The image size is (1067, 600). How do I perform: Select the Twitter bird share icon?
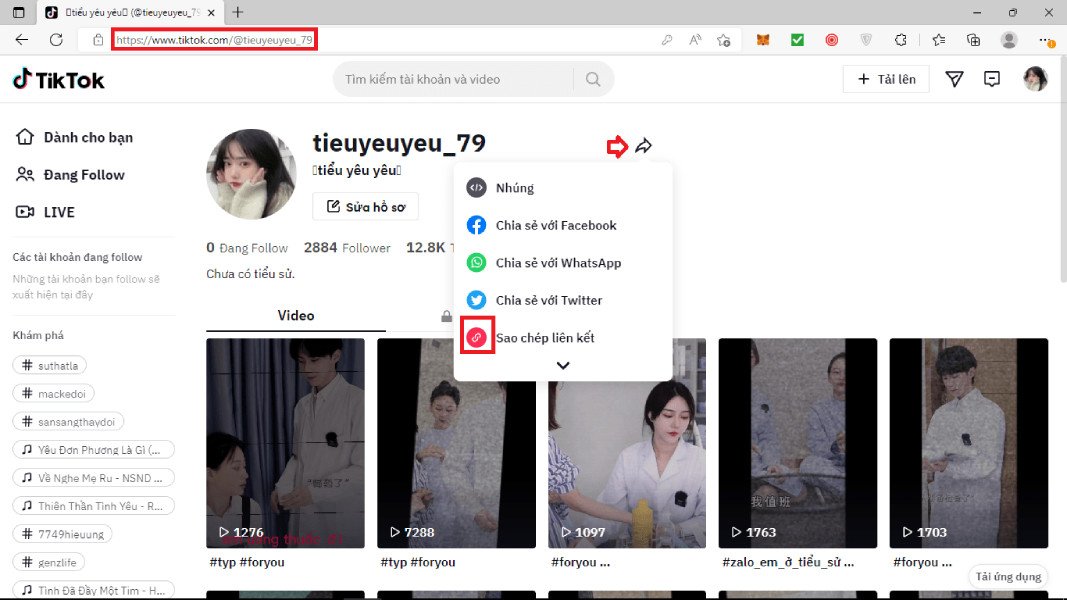[x=476, y=300]
